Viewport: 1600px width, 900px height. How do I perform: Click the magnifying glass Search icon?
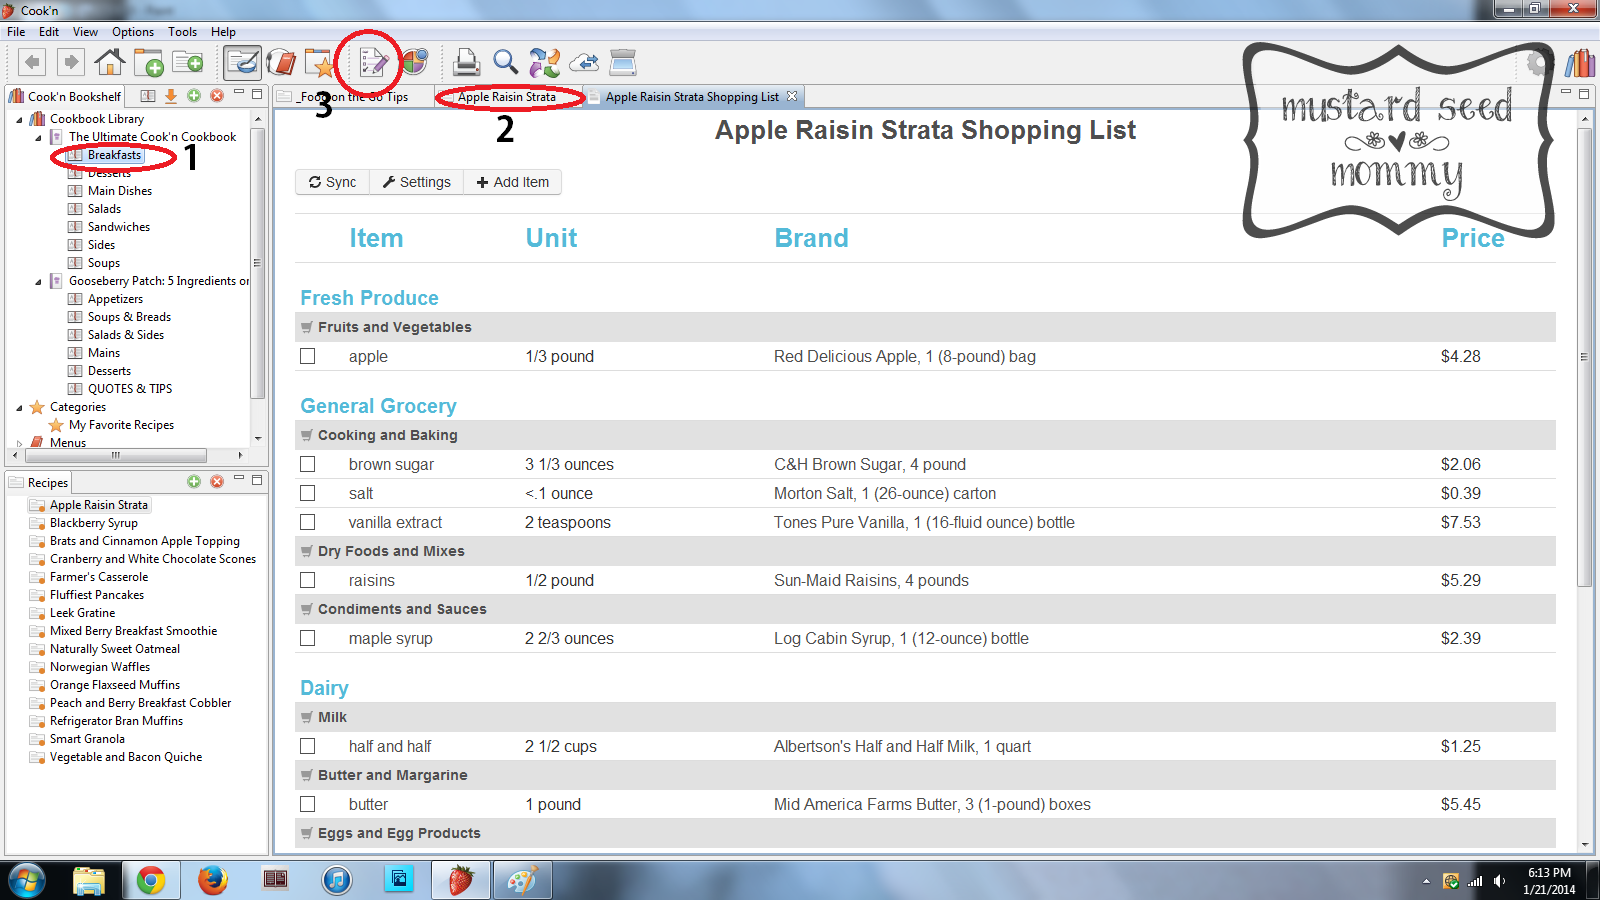pyautogui.click(x=506, y=63)
